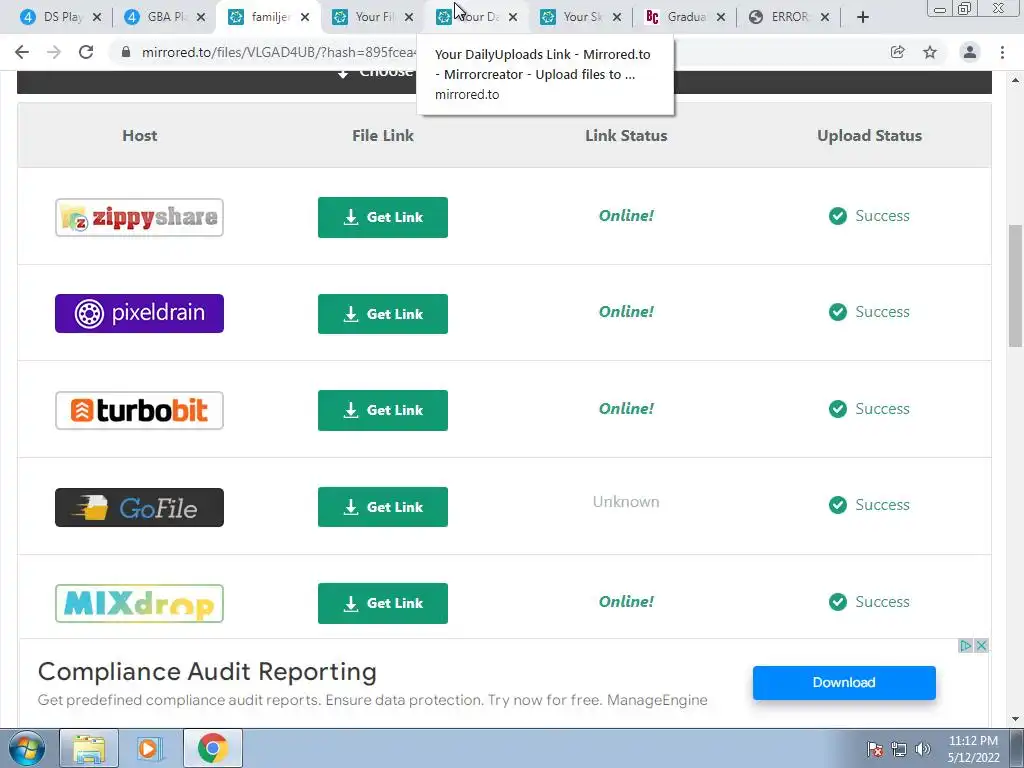
Task: Click the page vertical scrollbar thumb
Action: coord(1015,286)
